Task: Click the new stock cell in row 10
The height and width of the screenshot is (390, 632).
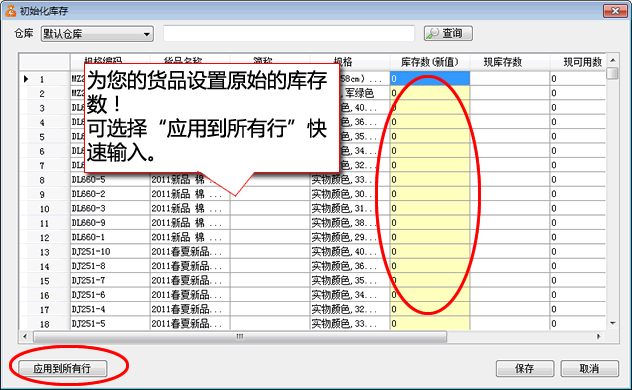Action: tap(430, 208)
